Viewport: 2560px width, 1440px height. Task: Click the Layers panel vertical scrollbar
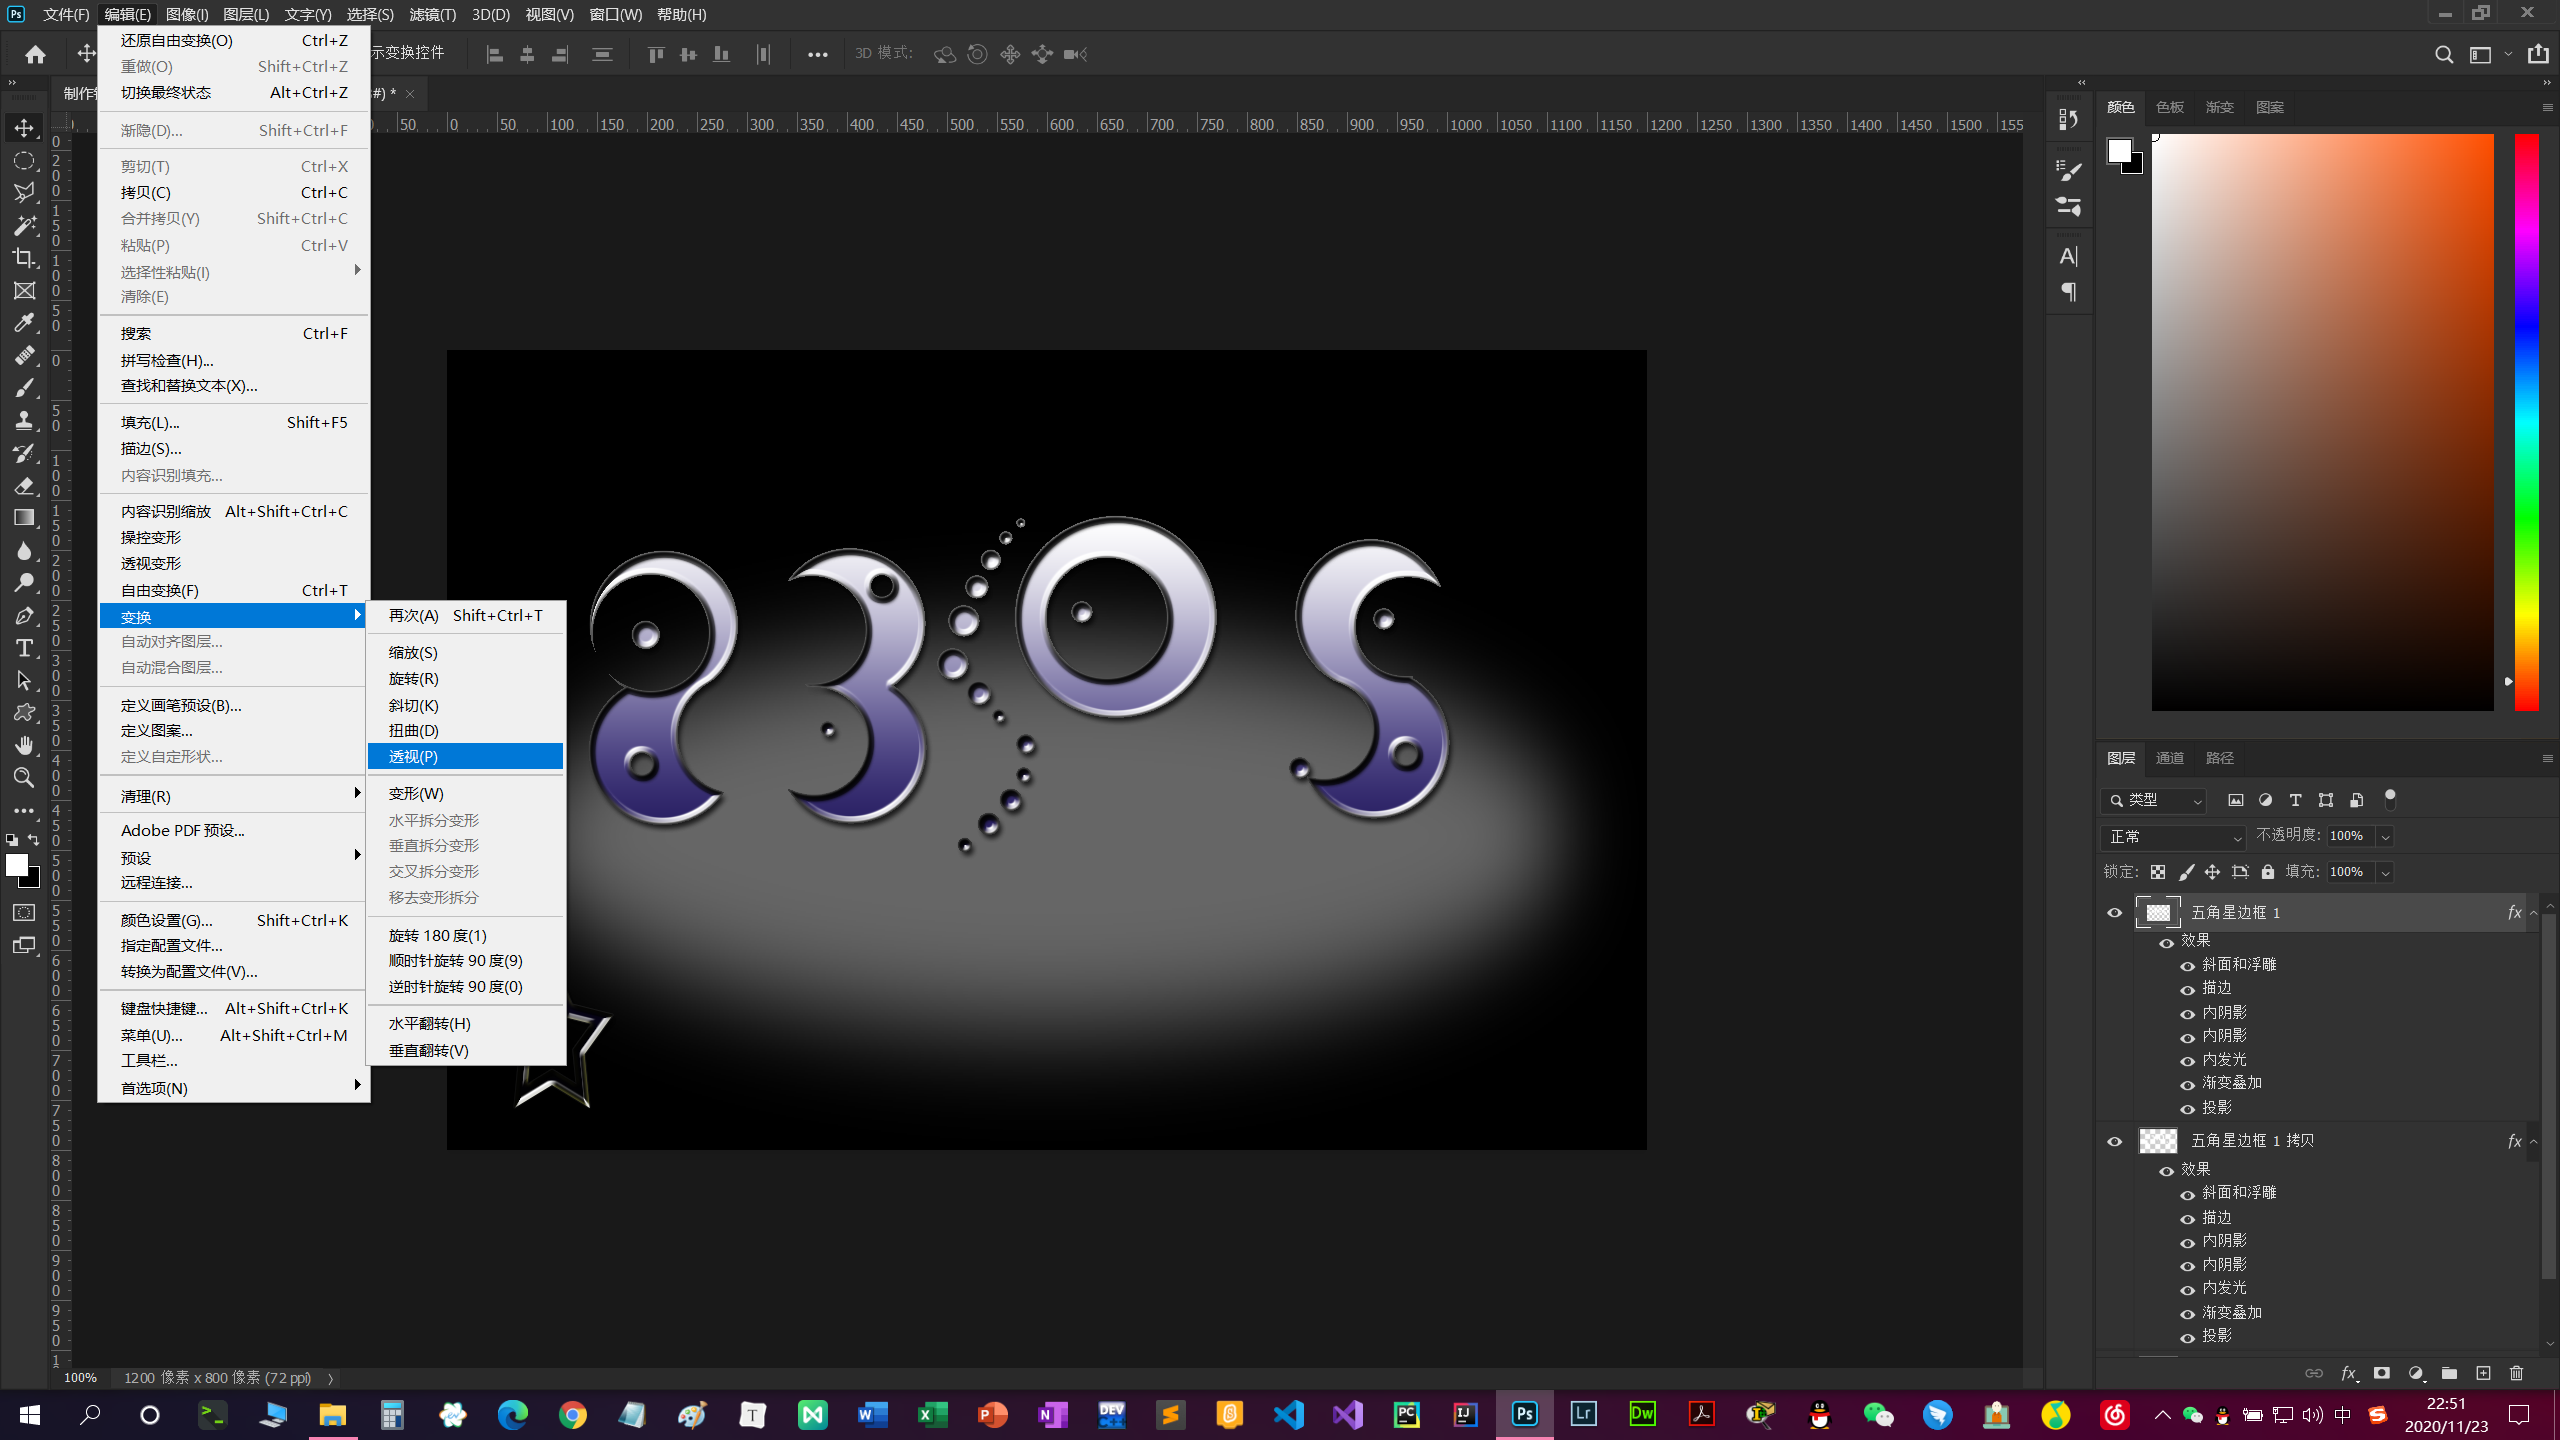pyautogui.click(x=2549, y=1095)
